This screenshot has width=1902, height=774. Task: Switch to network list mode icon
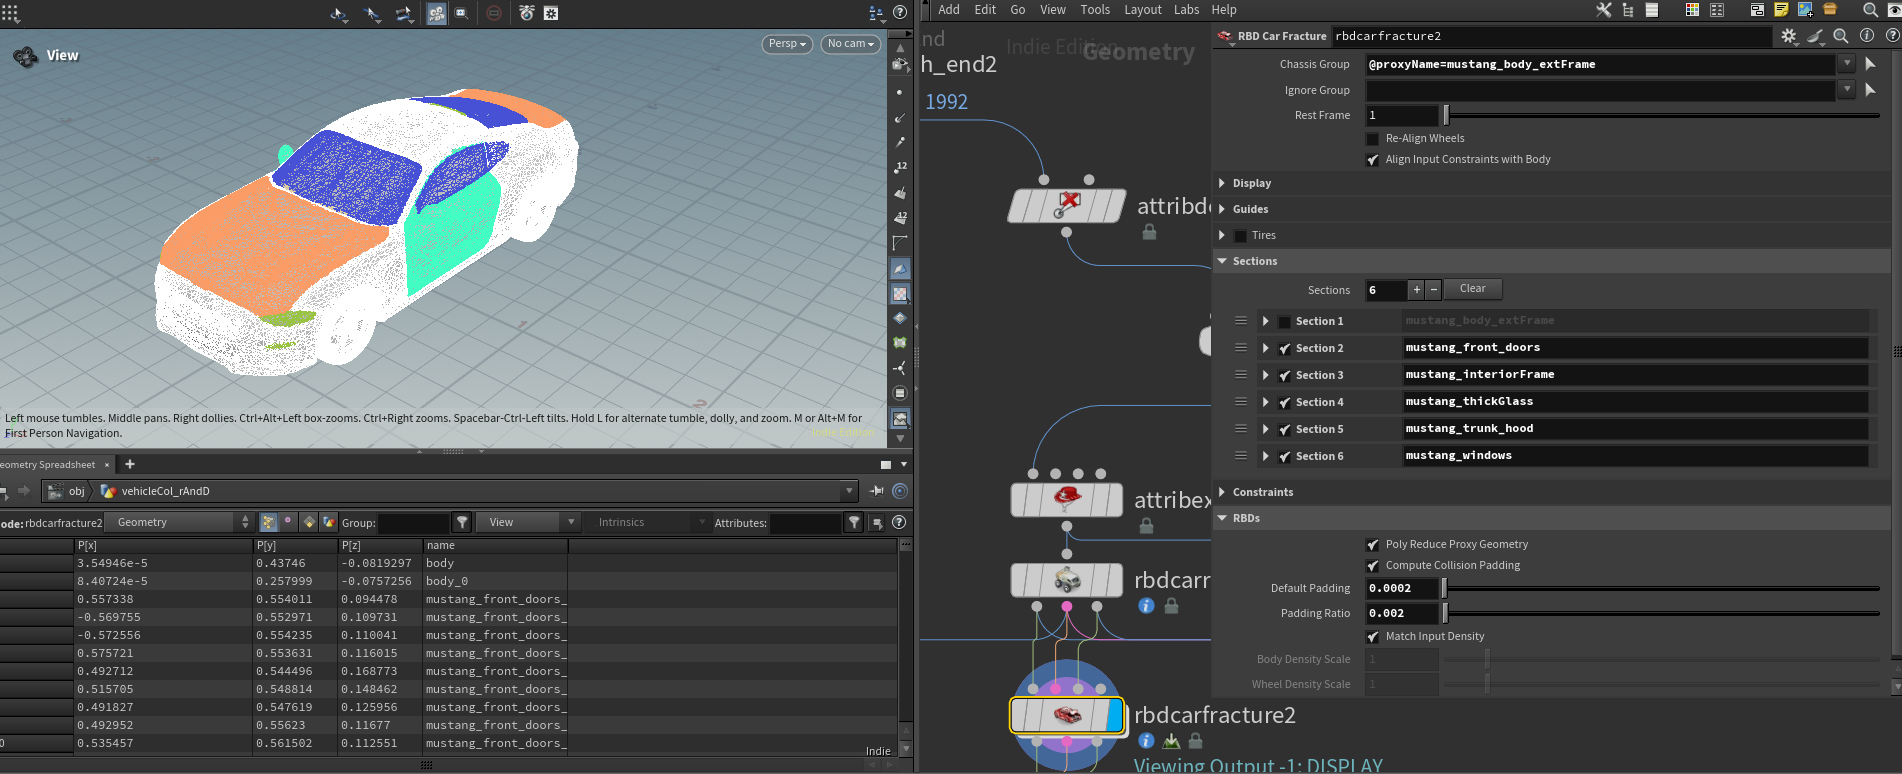(x=1652, y=10)
